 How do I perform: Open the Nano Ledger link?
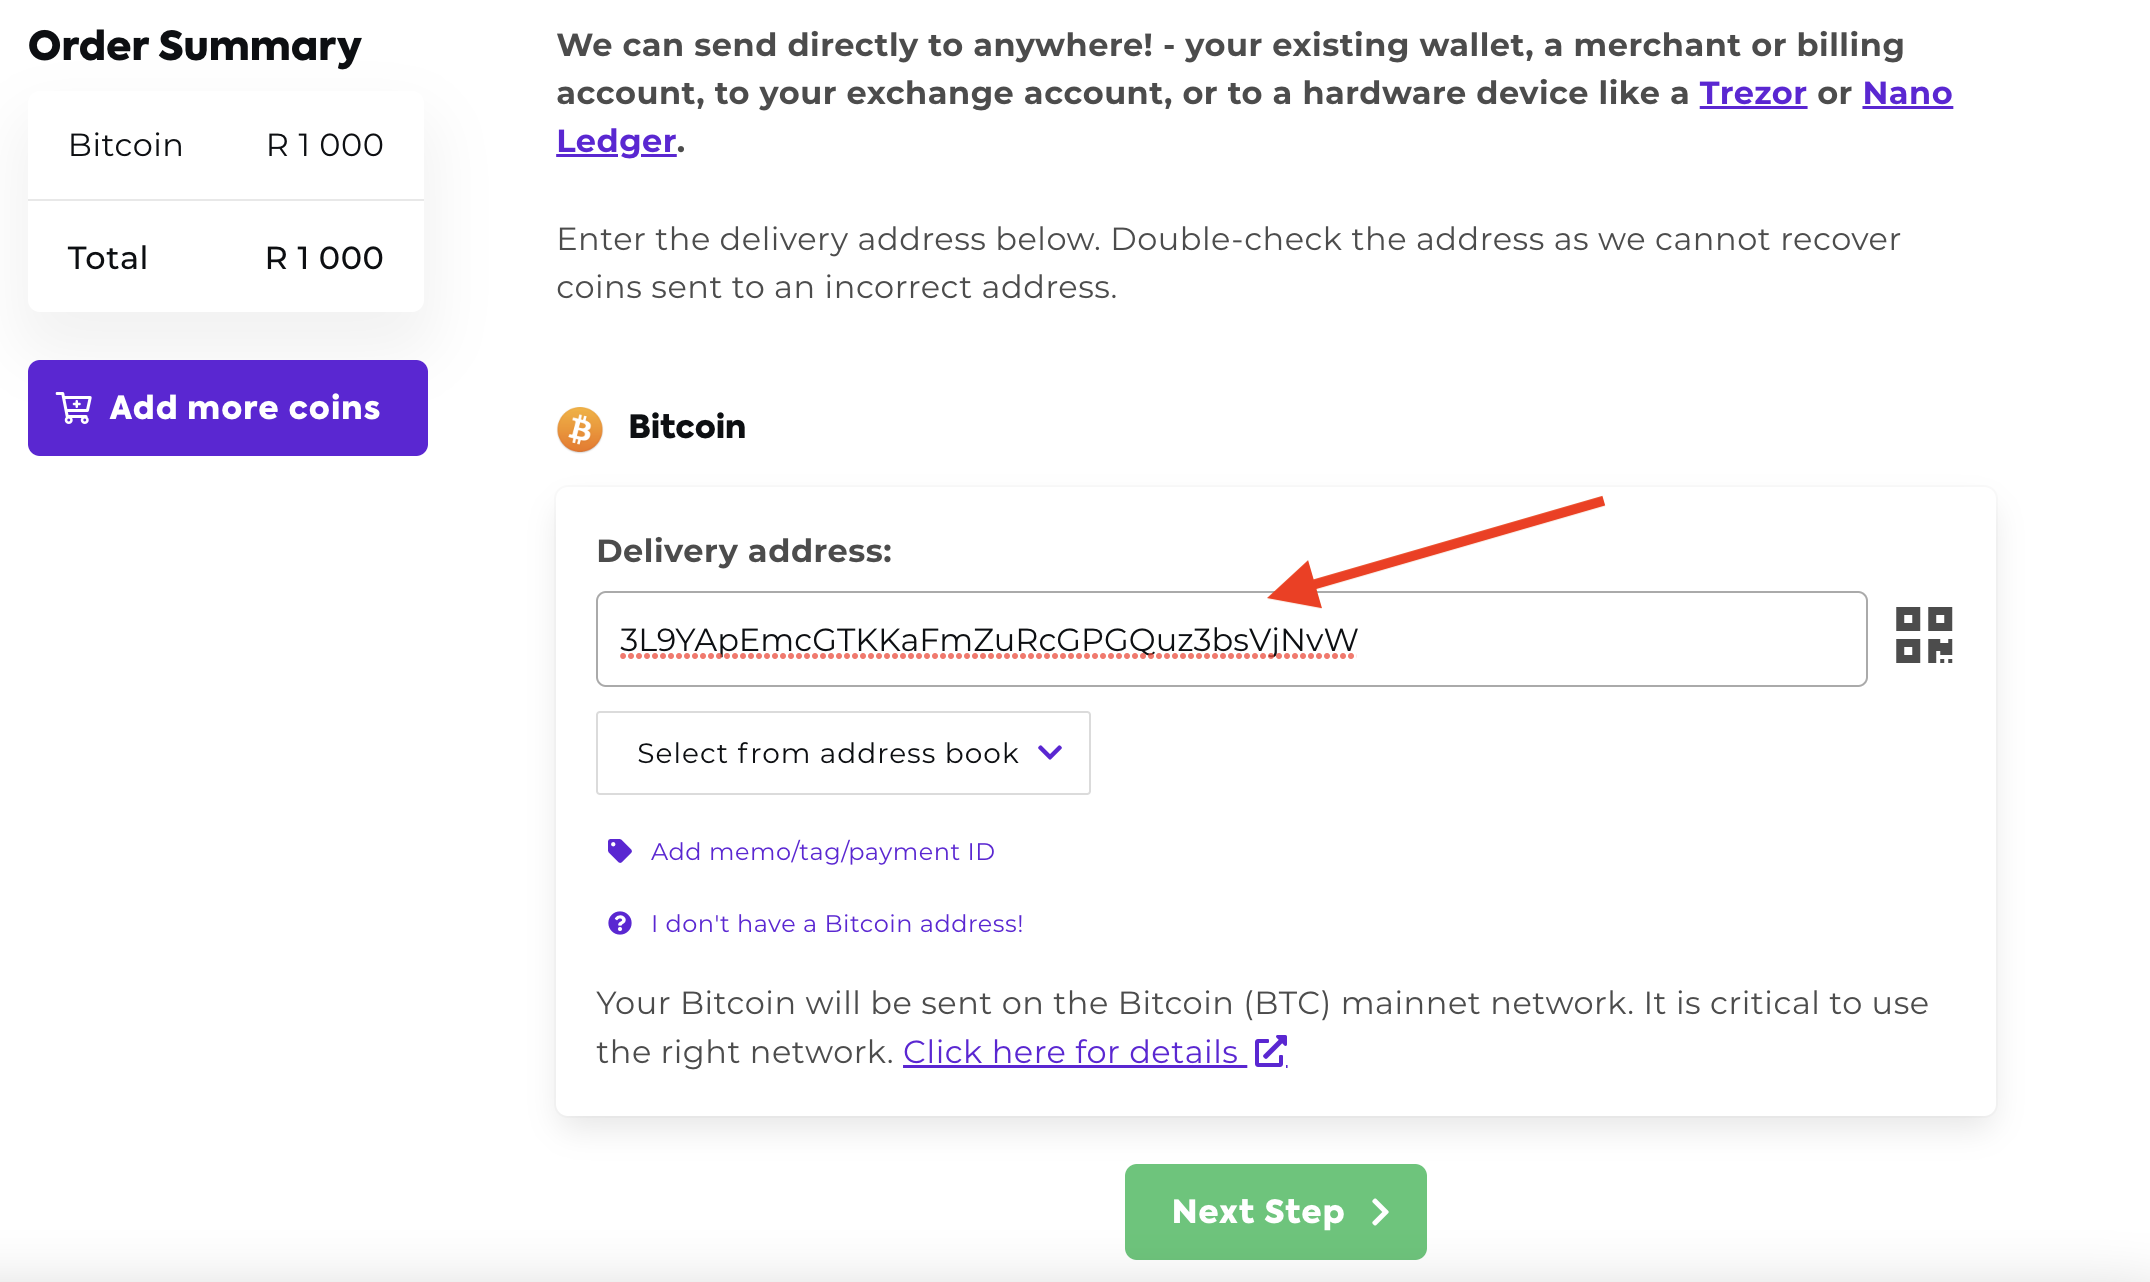point(1906,92)
